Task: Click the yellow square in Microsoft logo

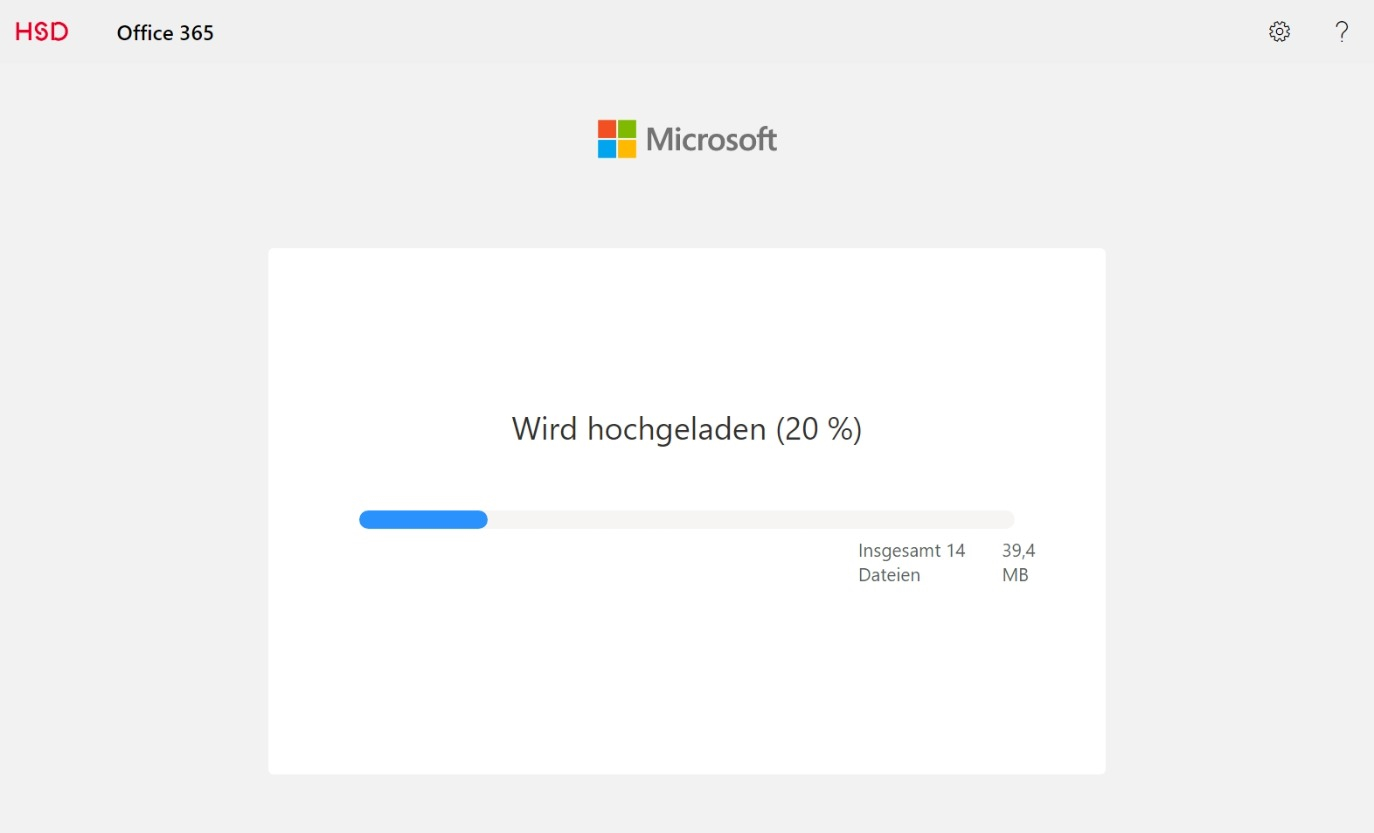Action: point(627,149)
